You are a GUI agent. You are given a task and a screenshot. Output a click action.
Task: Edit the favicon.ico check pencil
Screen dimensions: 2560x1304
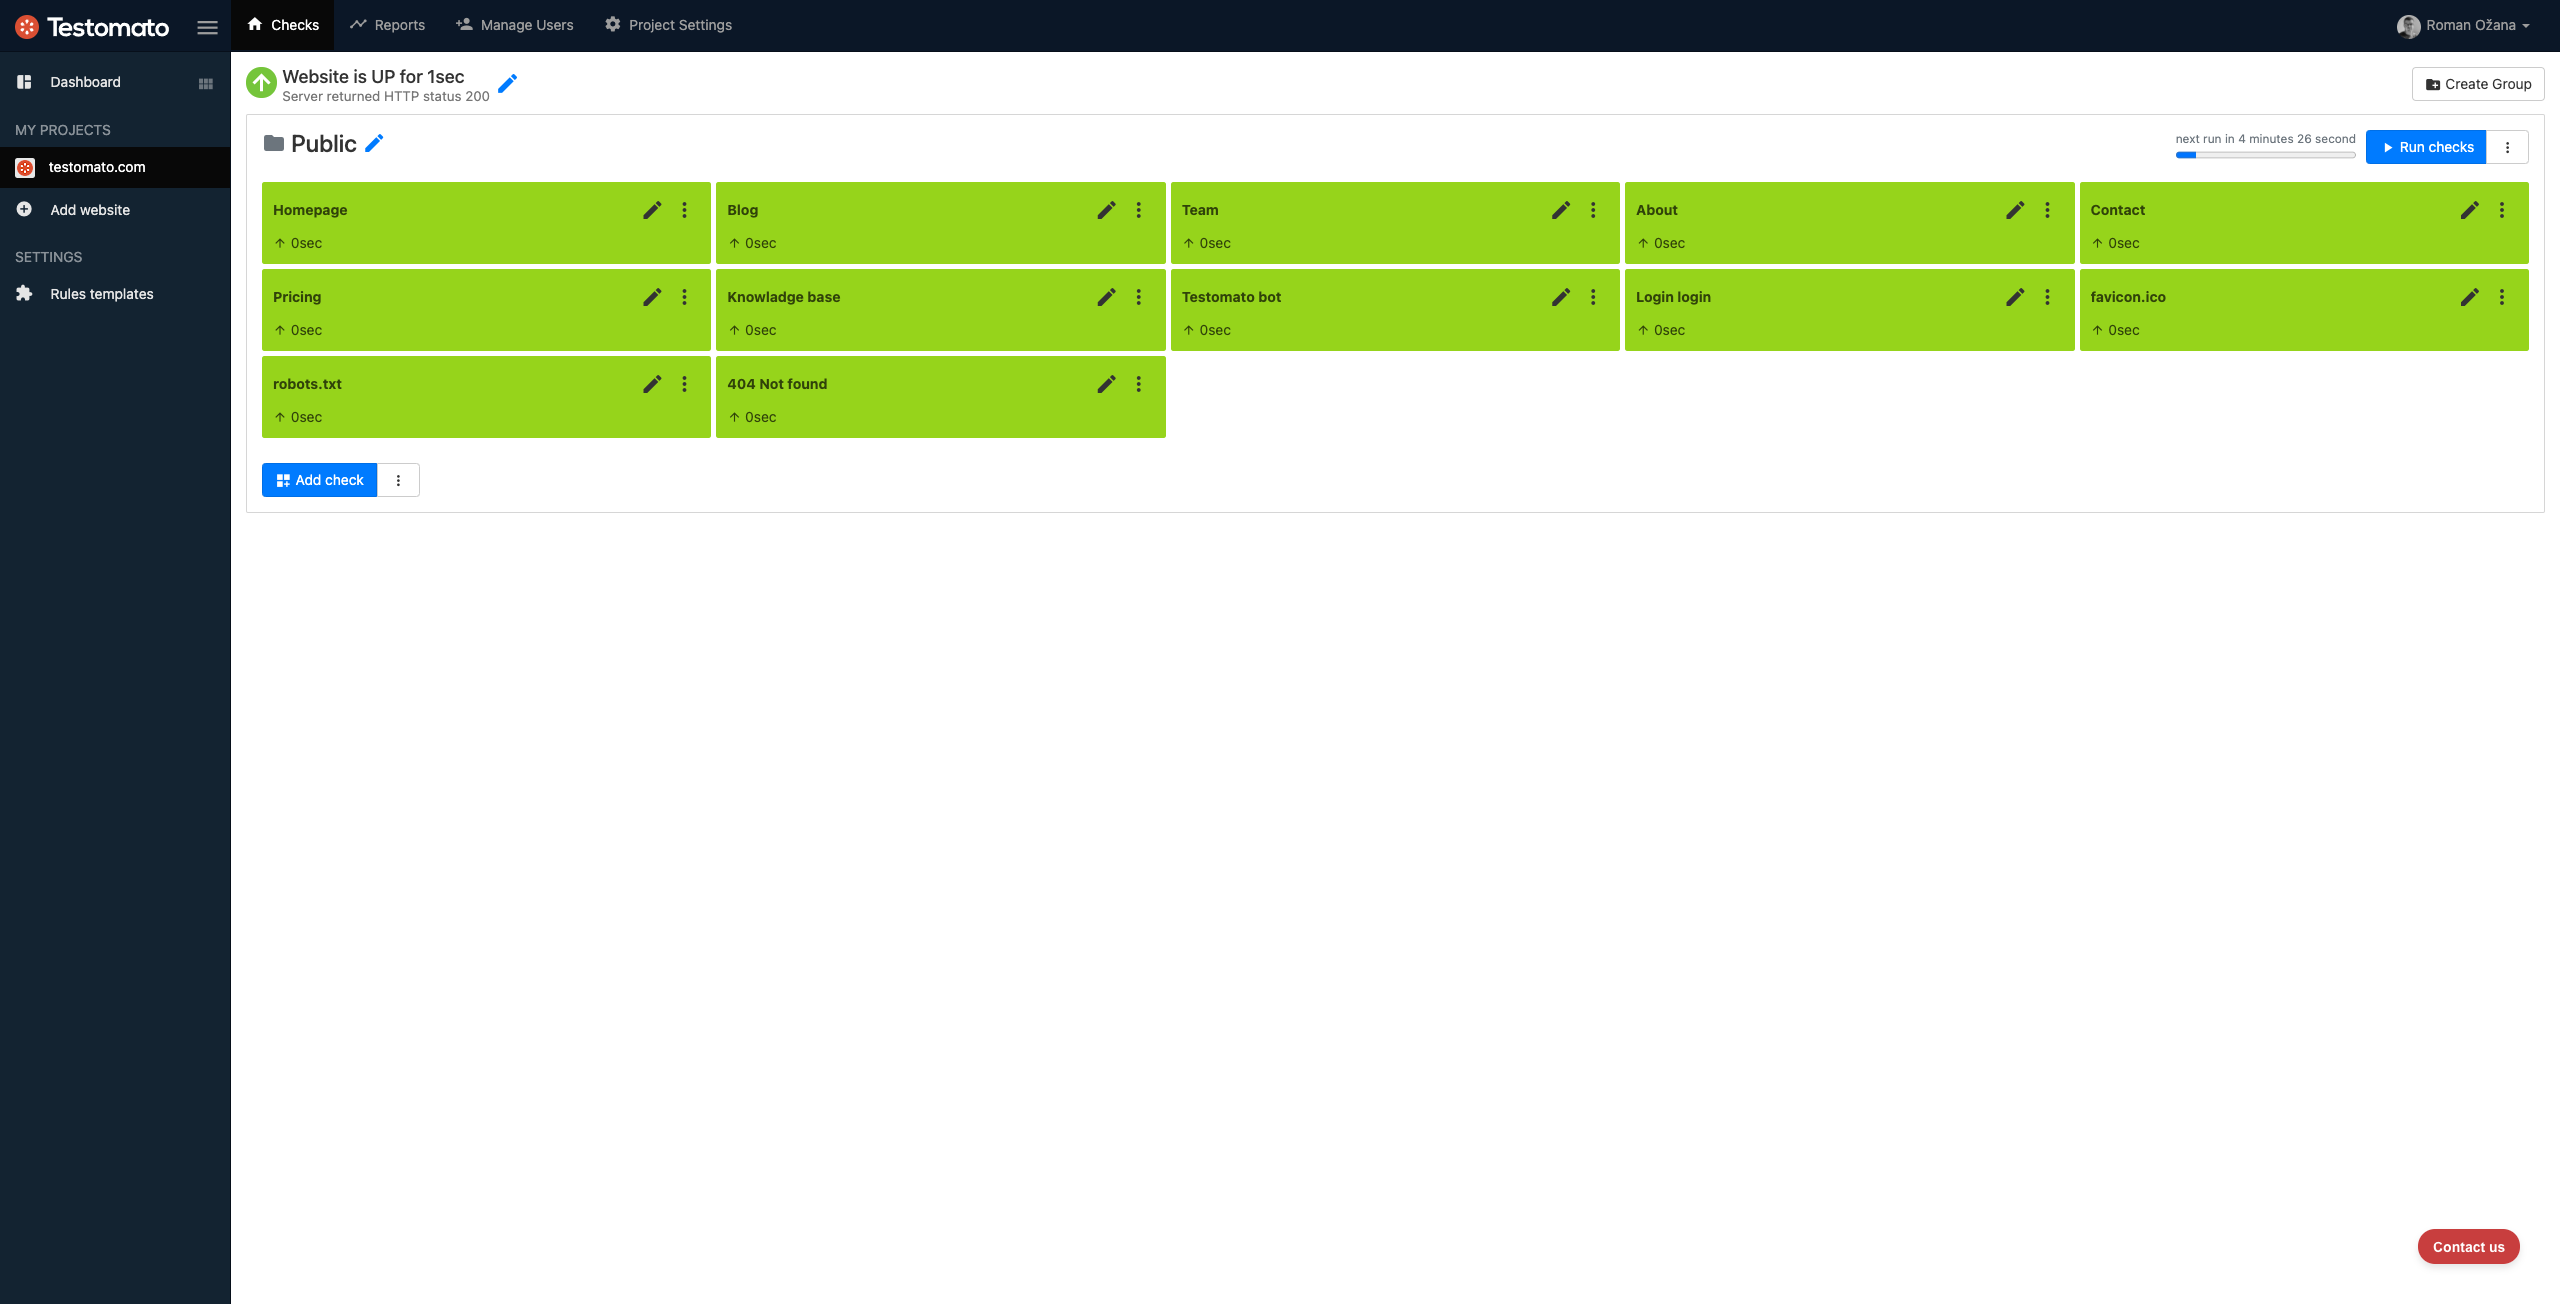(x=2469, y=297)
